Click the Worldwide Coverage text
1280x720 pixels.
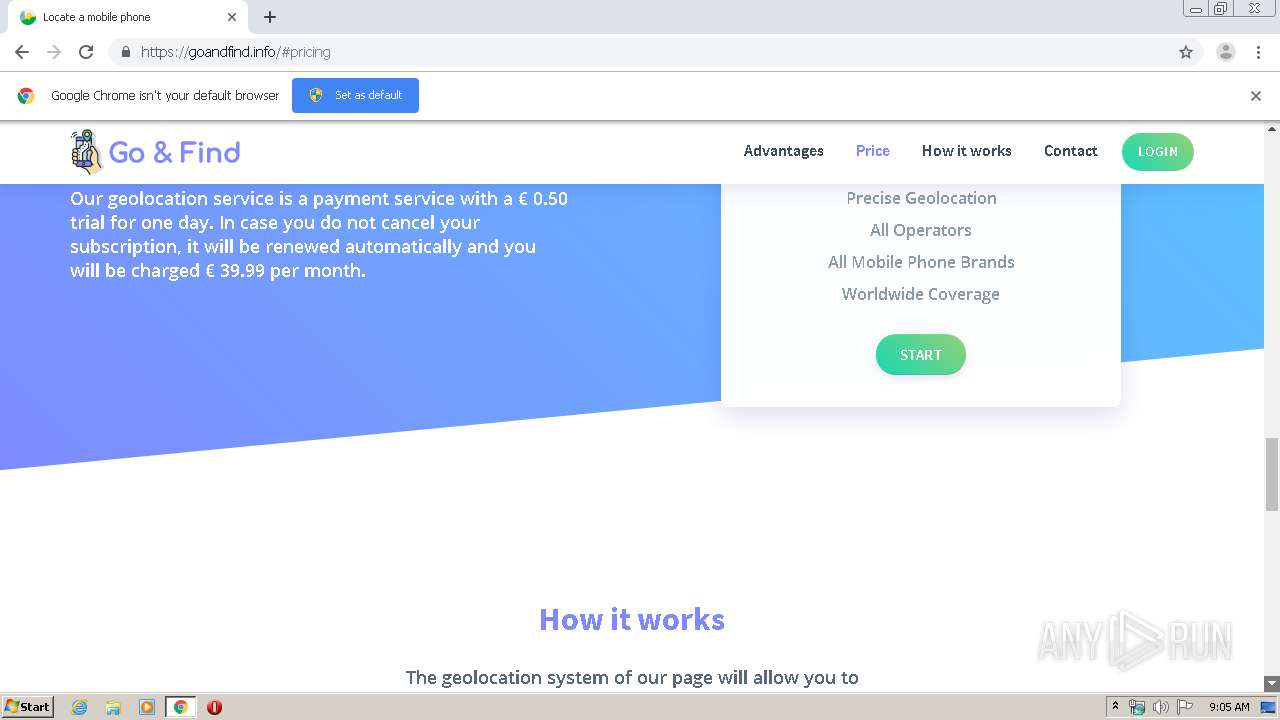tap(921, 294)
